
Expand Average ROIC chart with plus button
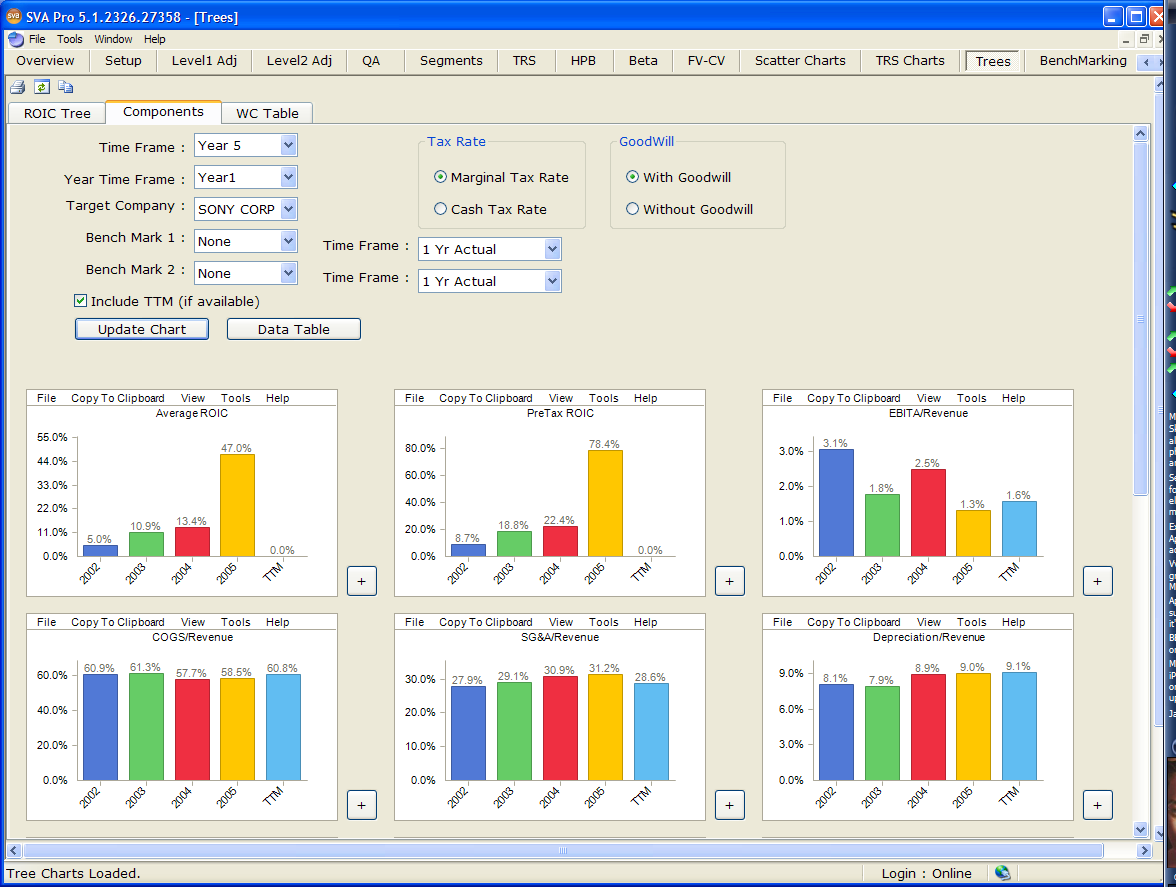[x=361, y=581]
